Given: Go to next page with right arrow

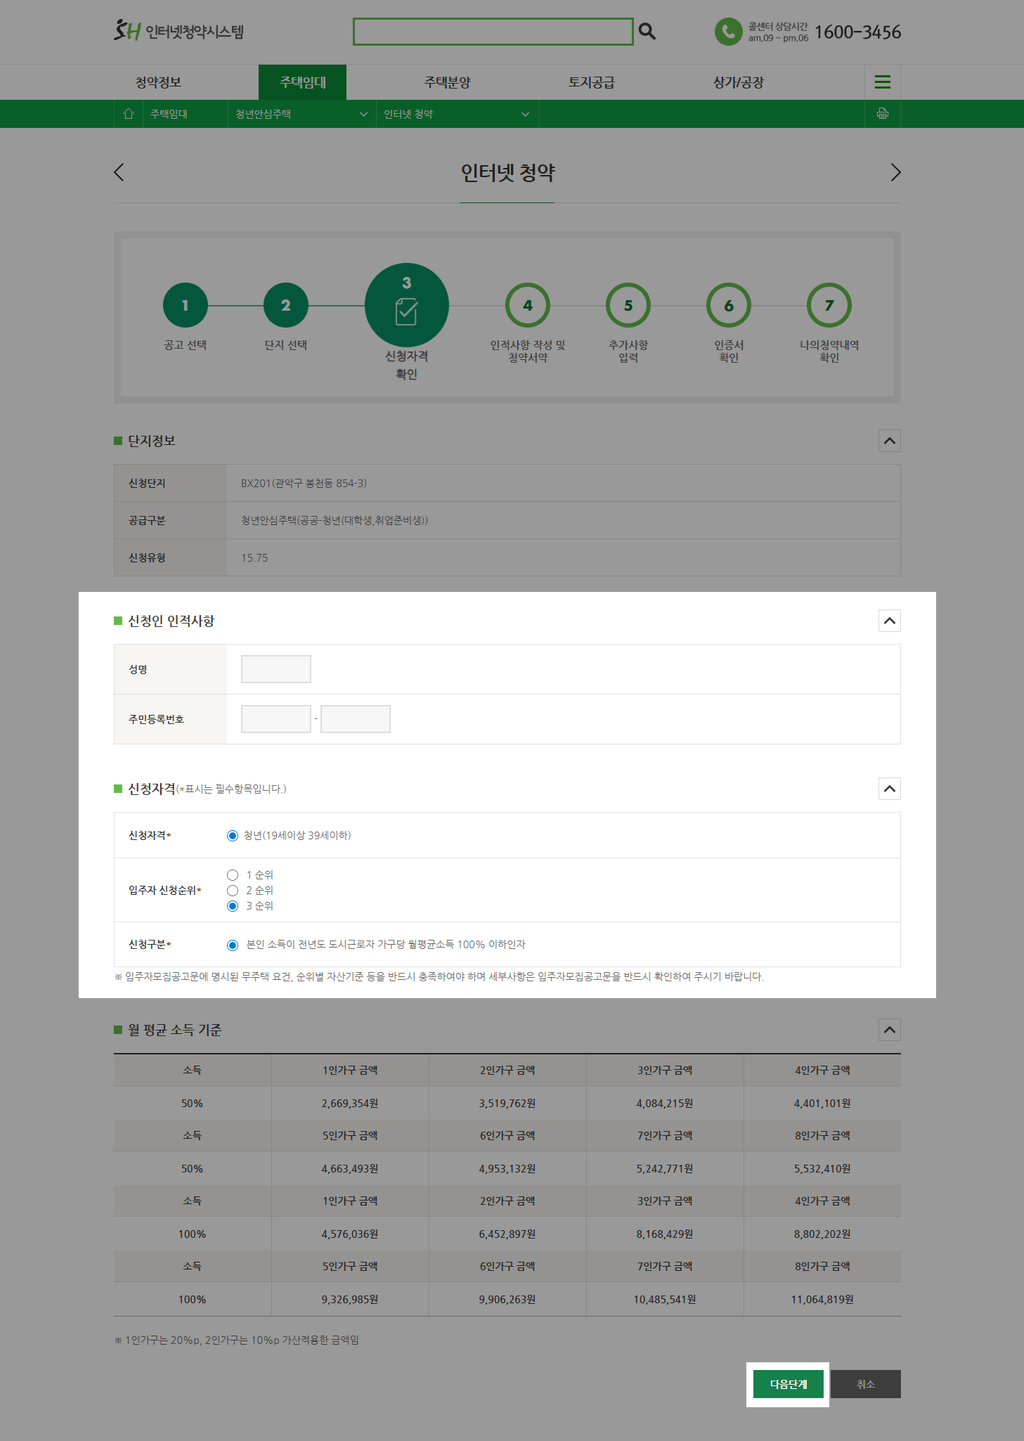Looking at the screenshot, I should (895, 172).
